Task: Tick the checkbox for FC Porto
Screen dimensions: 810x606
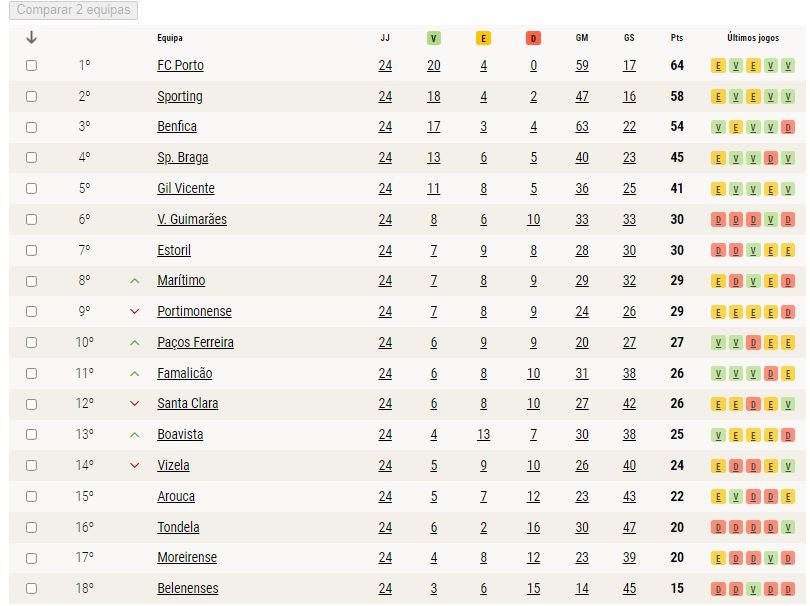Action: [x=32, y=66]
